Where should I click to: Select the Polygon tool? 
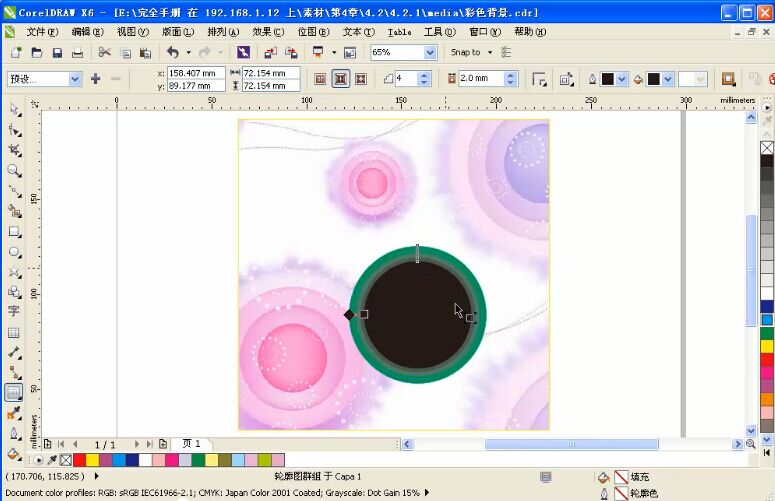[15, 272]
